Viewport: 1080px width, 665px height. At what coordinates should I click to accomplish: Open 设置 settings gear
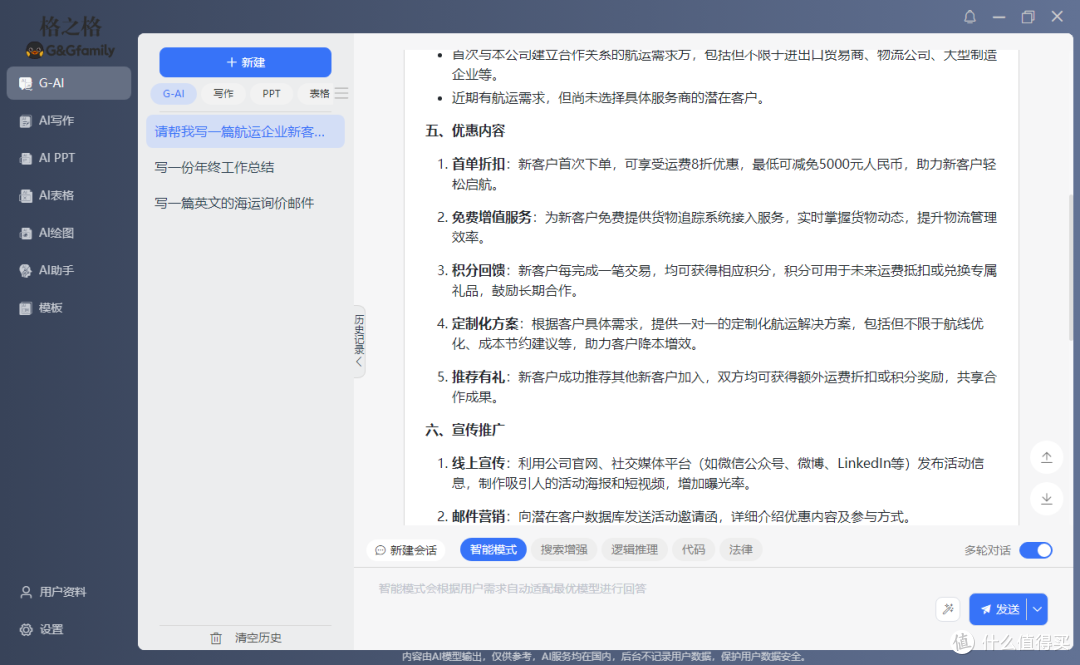(x=42, y=629)
